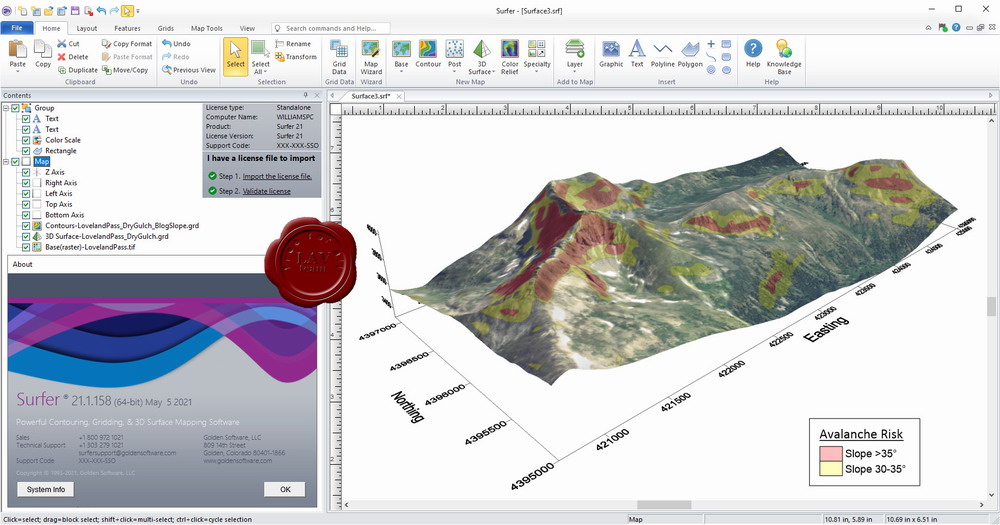Open the Base map dropdown

click(401, 71)
